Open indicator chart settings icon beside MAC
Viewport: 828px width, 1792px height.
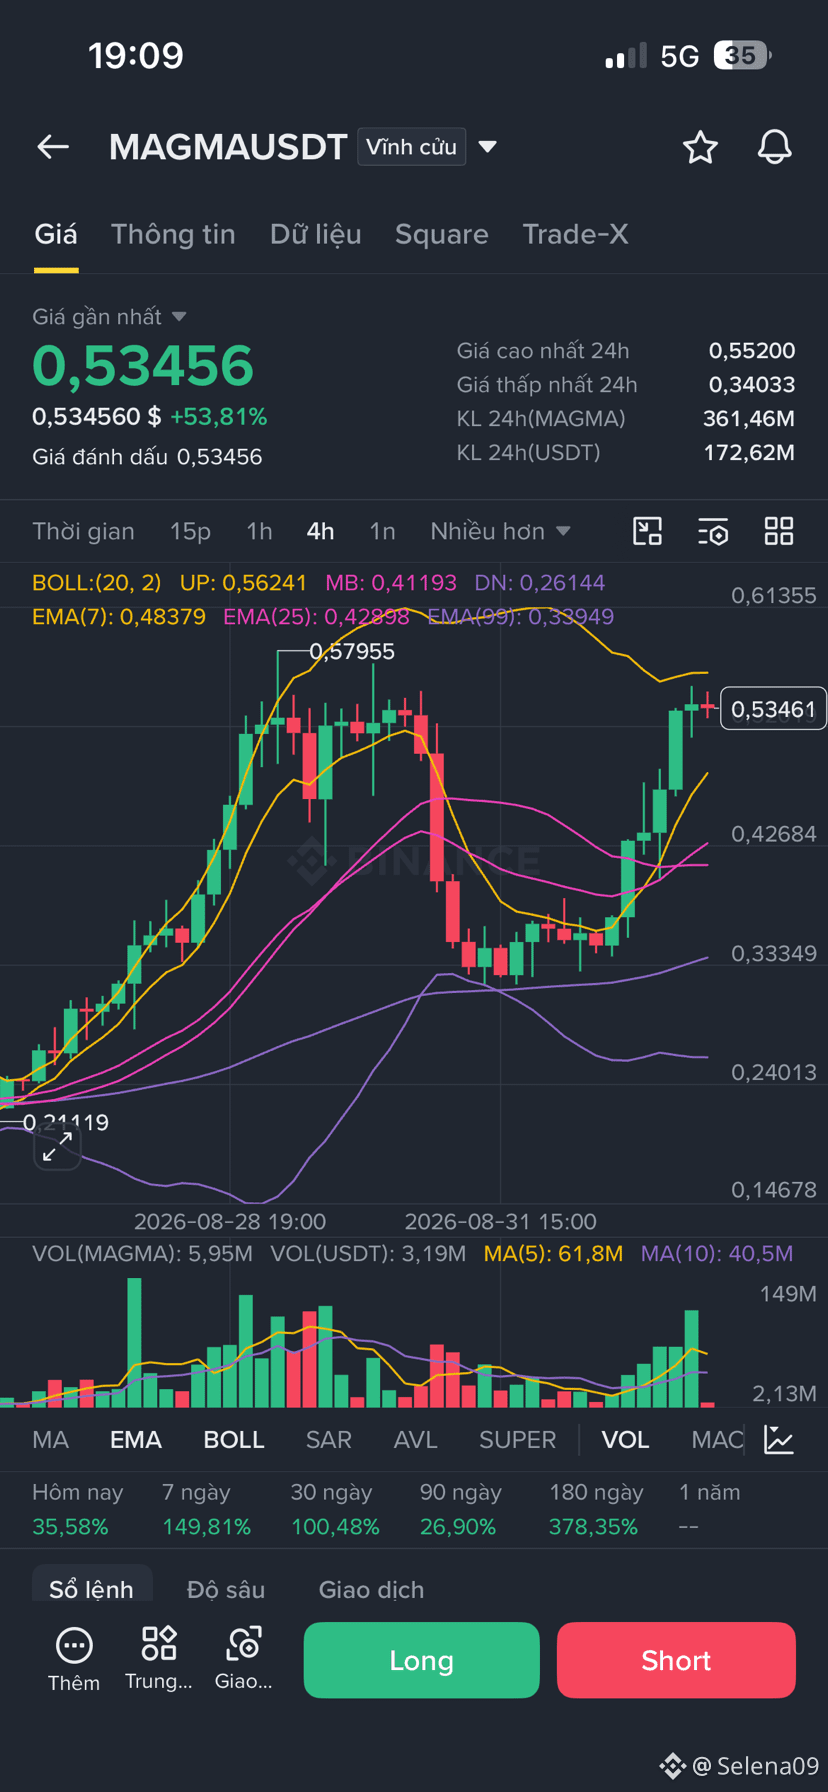click(779, 1440)
